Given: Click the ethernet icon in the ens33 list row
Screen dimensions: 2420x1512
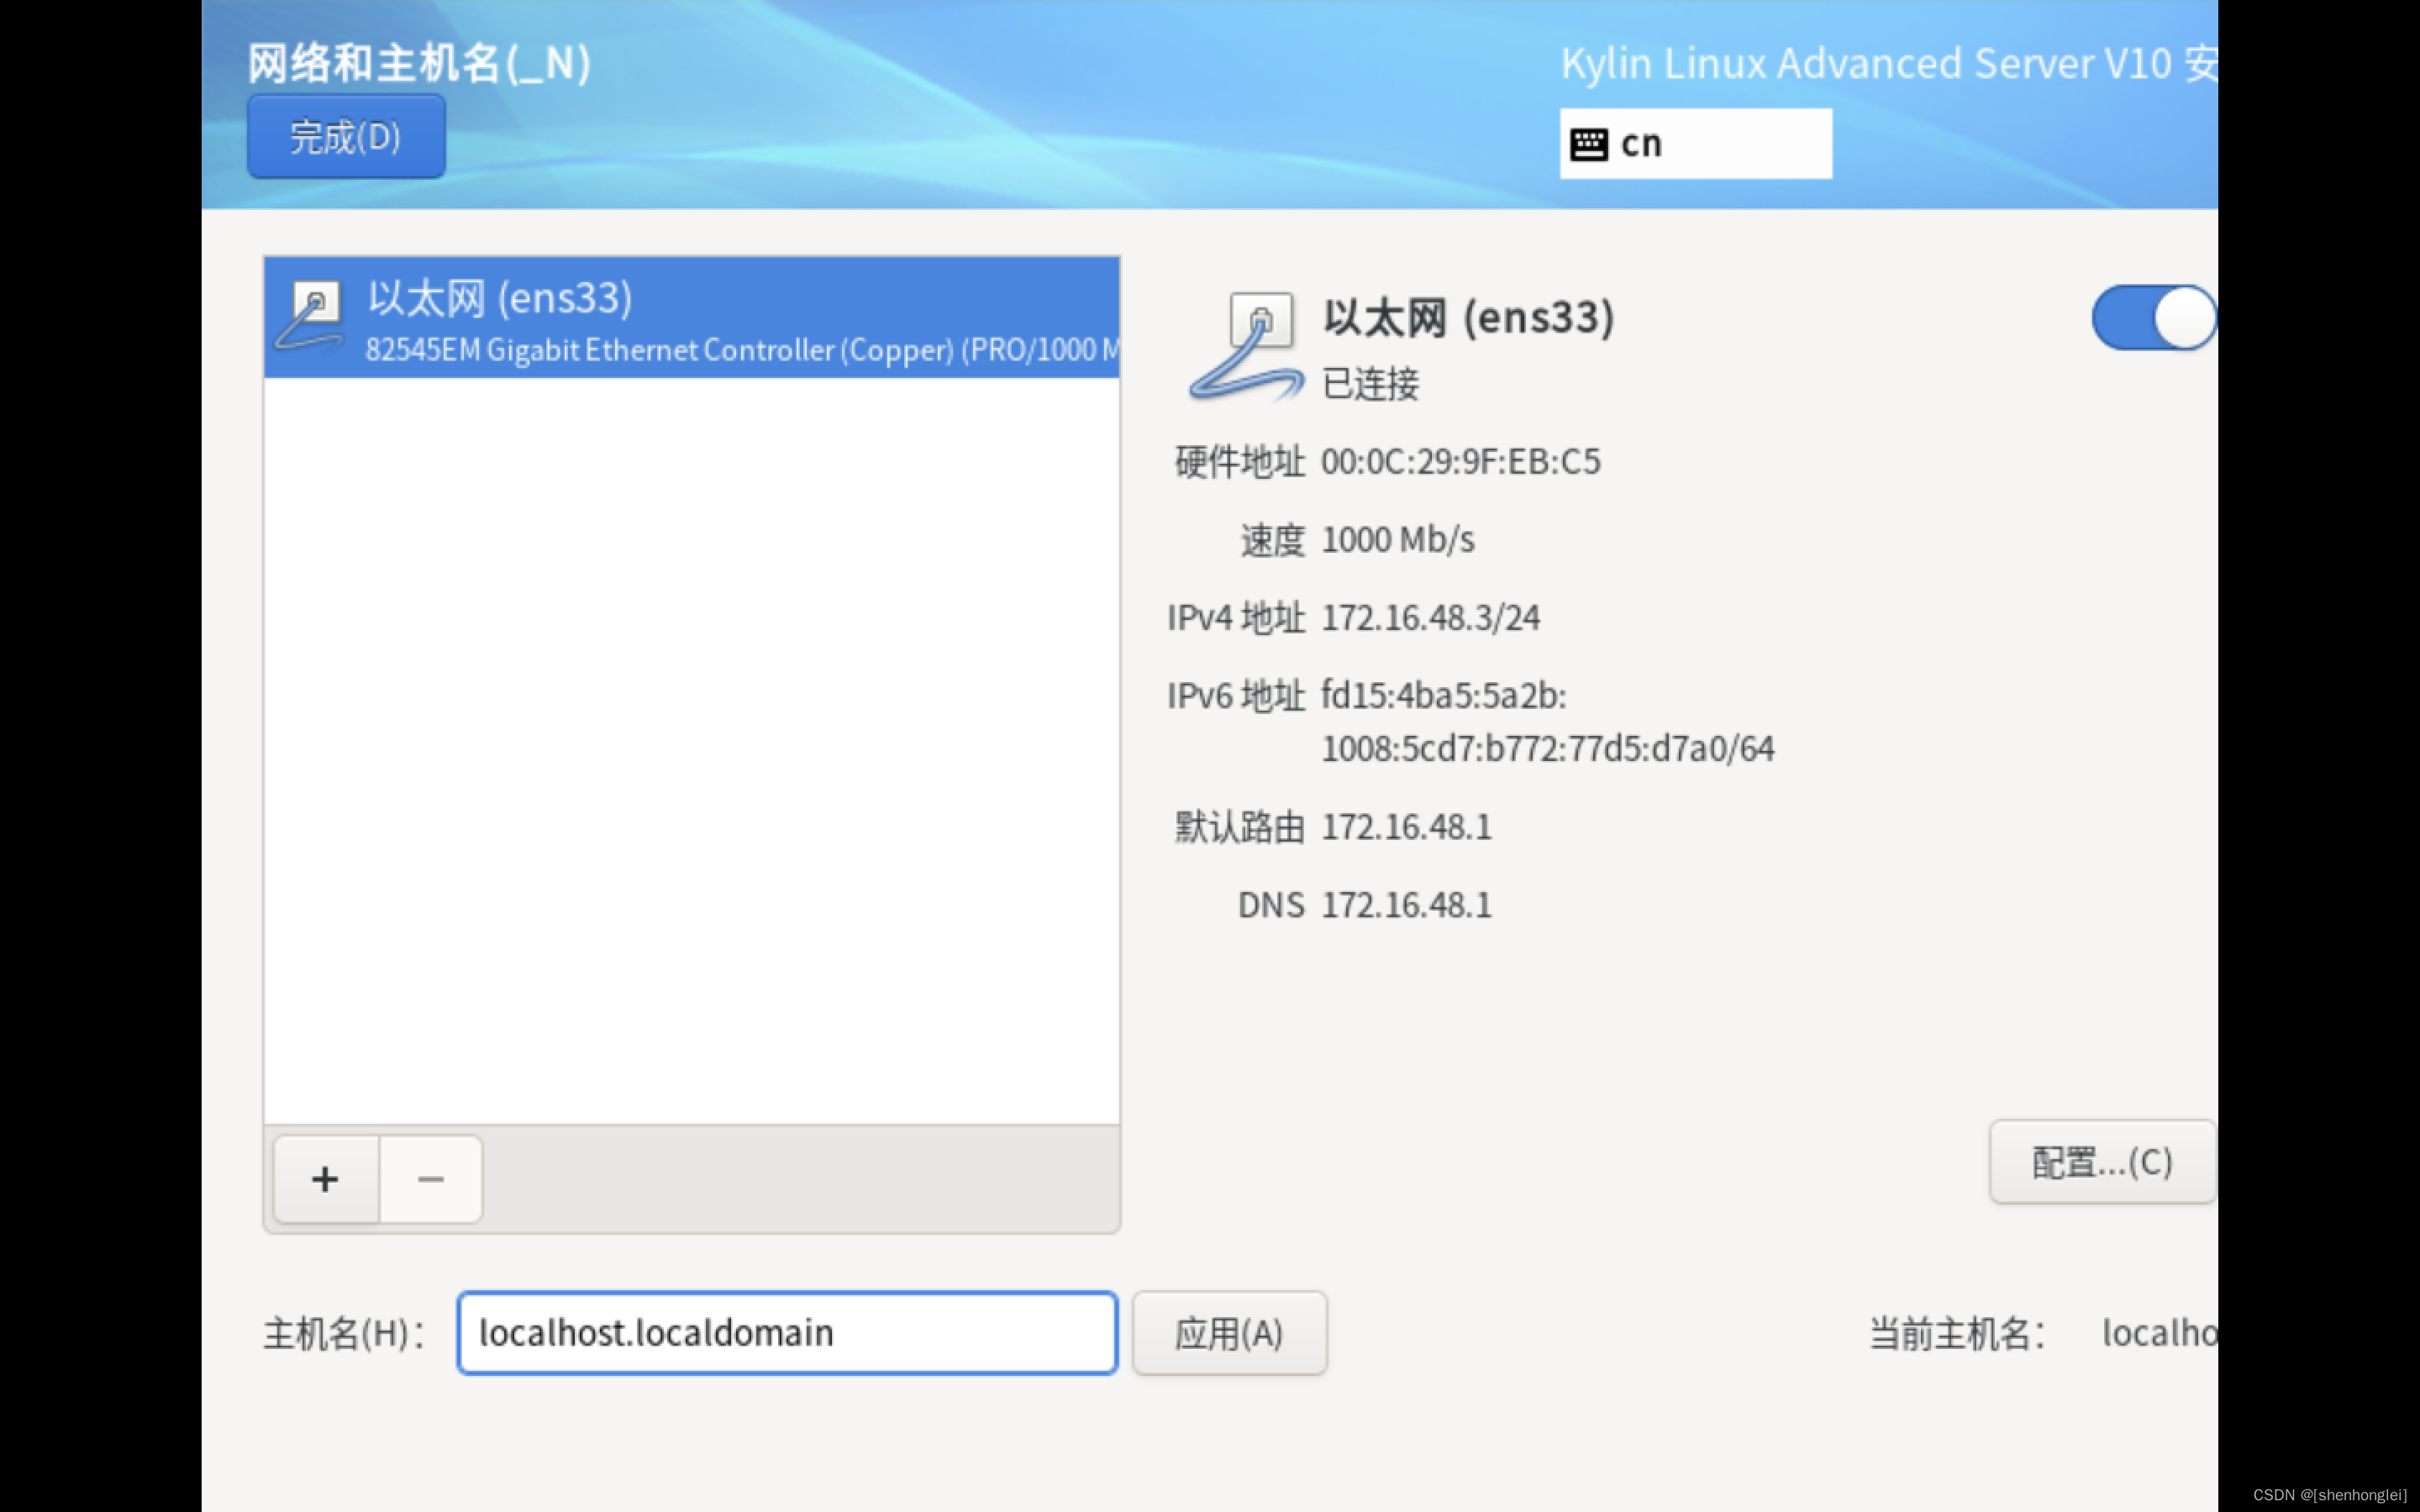Looking at the screenshot, I should click(310, 316).
